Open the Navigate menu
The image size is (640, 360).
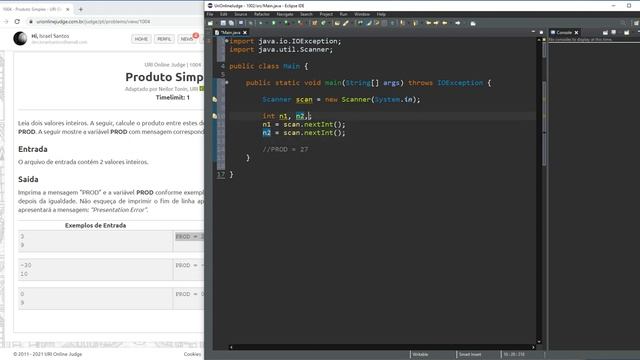pos(285,14)
